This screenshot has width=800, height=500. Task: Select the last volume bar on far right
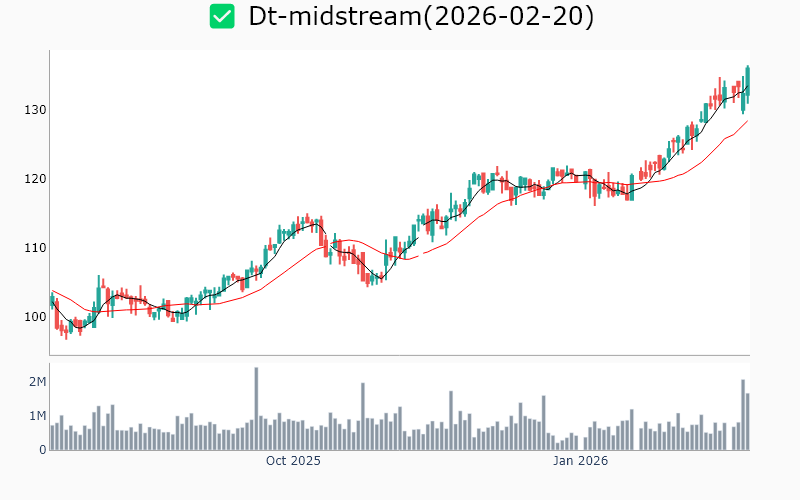(747, 421)
